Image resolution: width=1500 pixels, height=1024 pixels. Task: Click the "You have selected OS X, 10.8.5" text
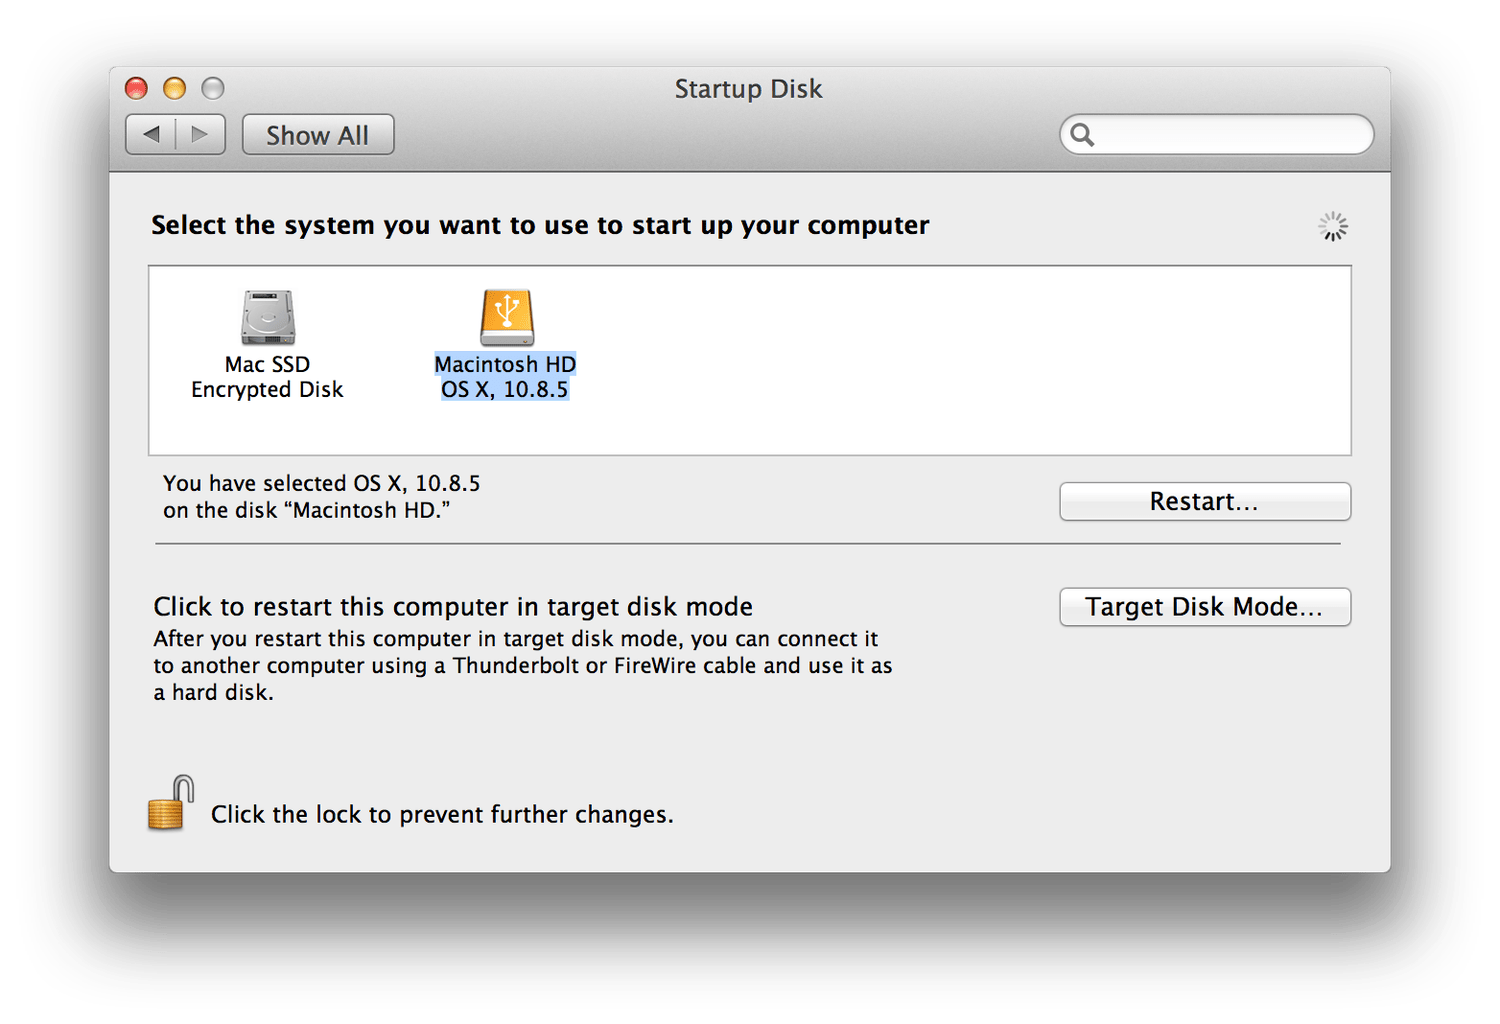click(x=321, y=484)
